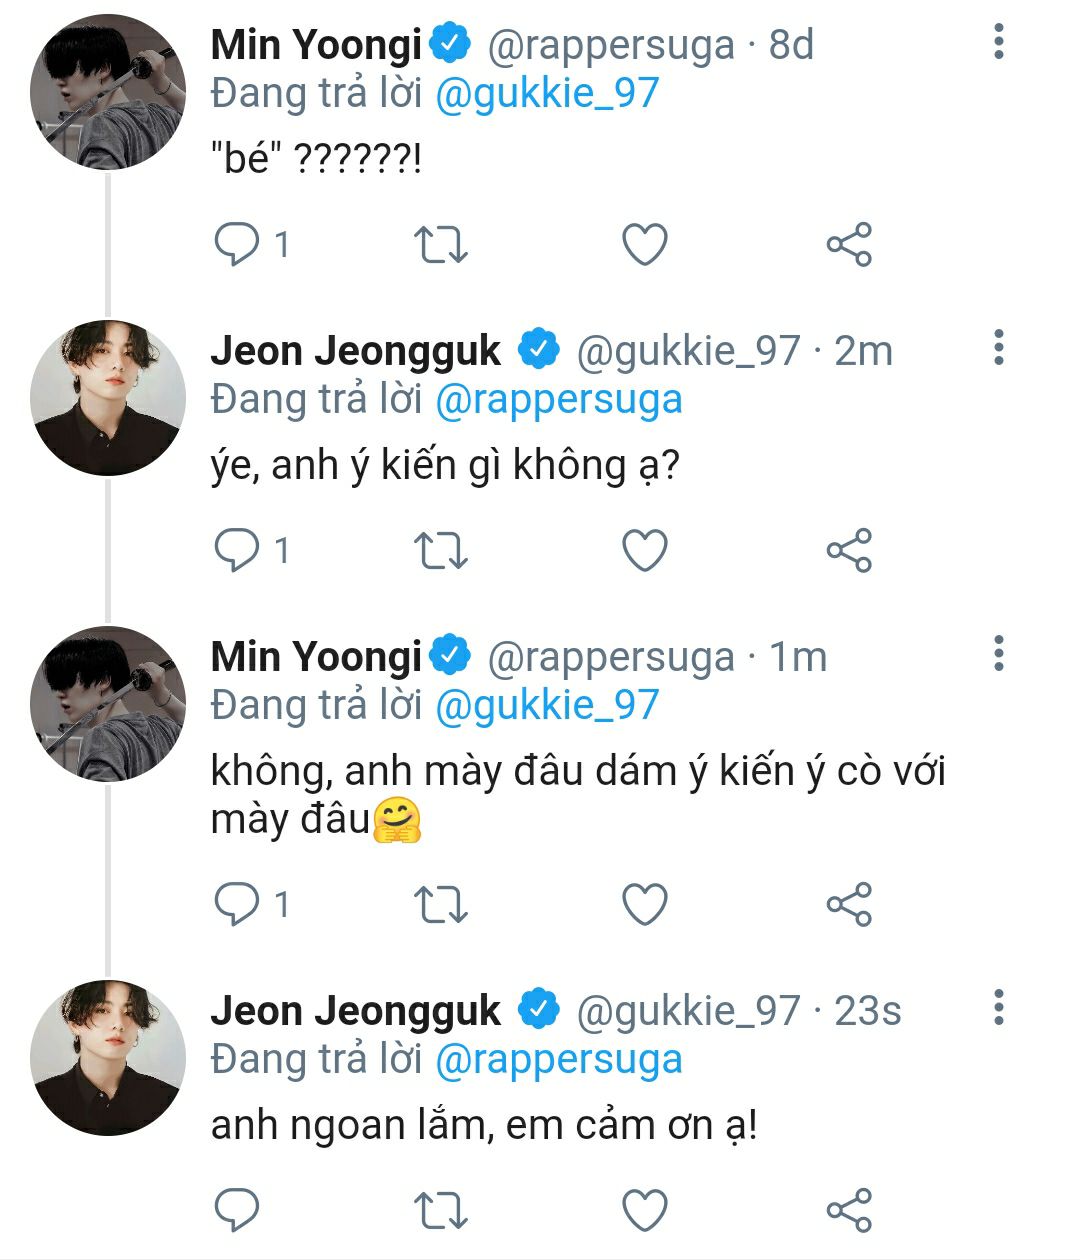Like Min Yoongi's "bé" tweet
The width and height of the screenshot is (1080, 1260).
click(x=644, y=244)
